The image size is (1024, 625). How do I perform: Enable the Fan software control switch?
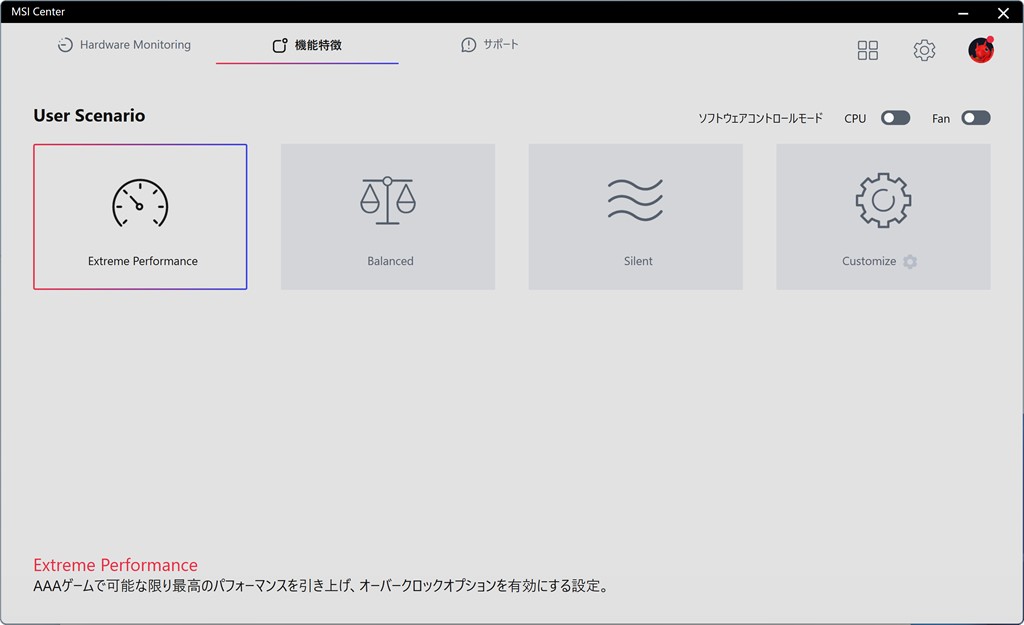[x=975, y=118]
